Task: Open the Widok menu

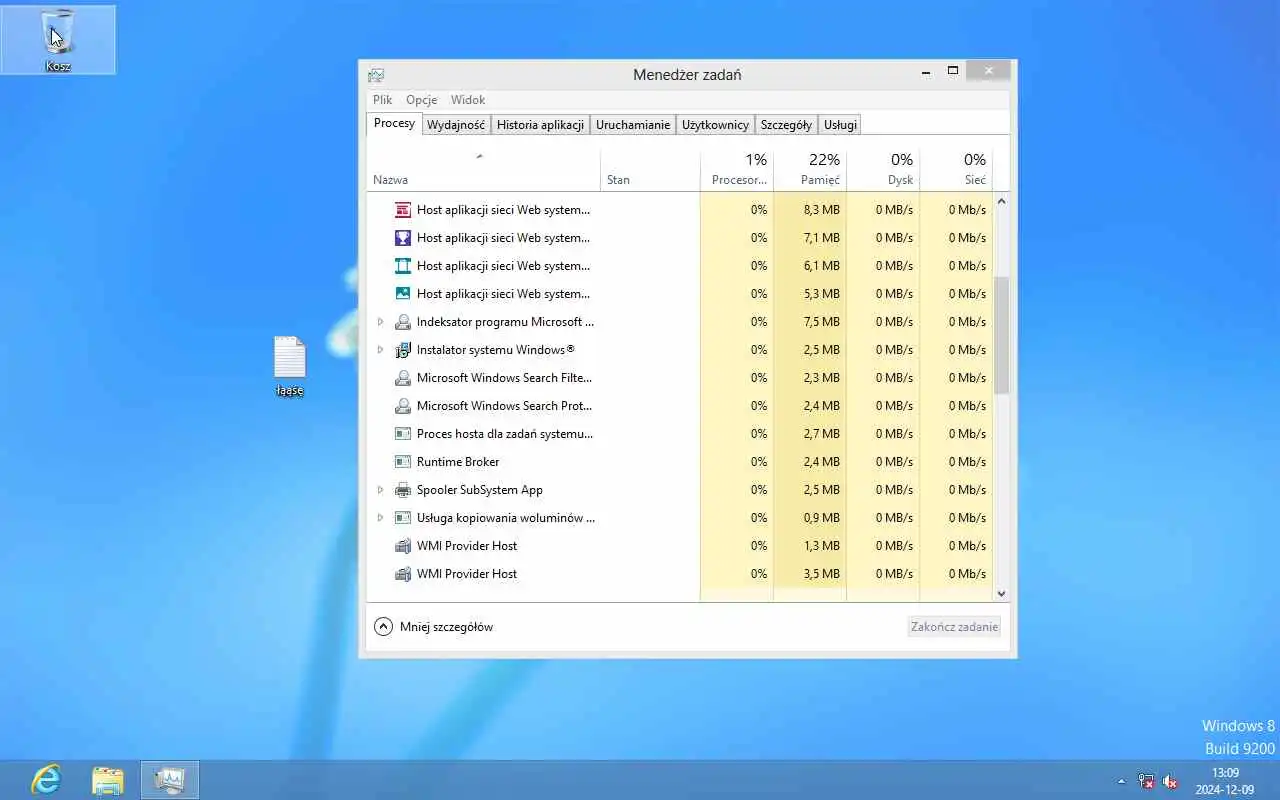Action: coord(468,100)
